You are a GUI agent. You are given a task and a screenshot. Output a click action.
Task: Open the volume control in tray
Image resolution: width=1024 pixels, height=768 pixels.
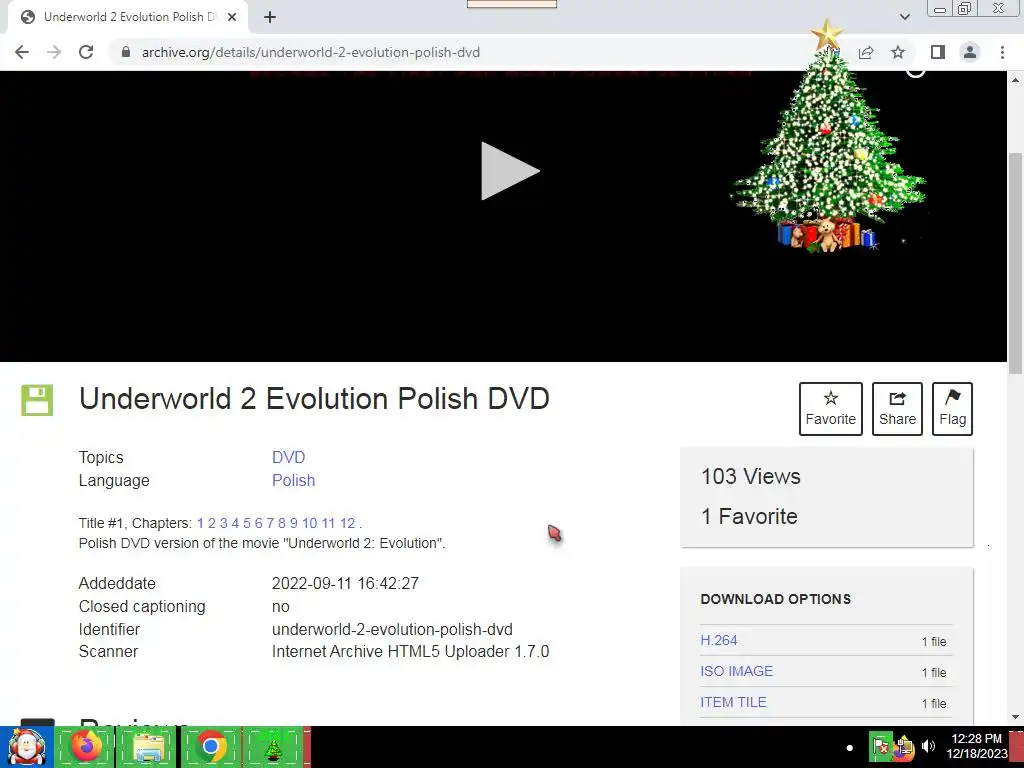pos(928,746)
